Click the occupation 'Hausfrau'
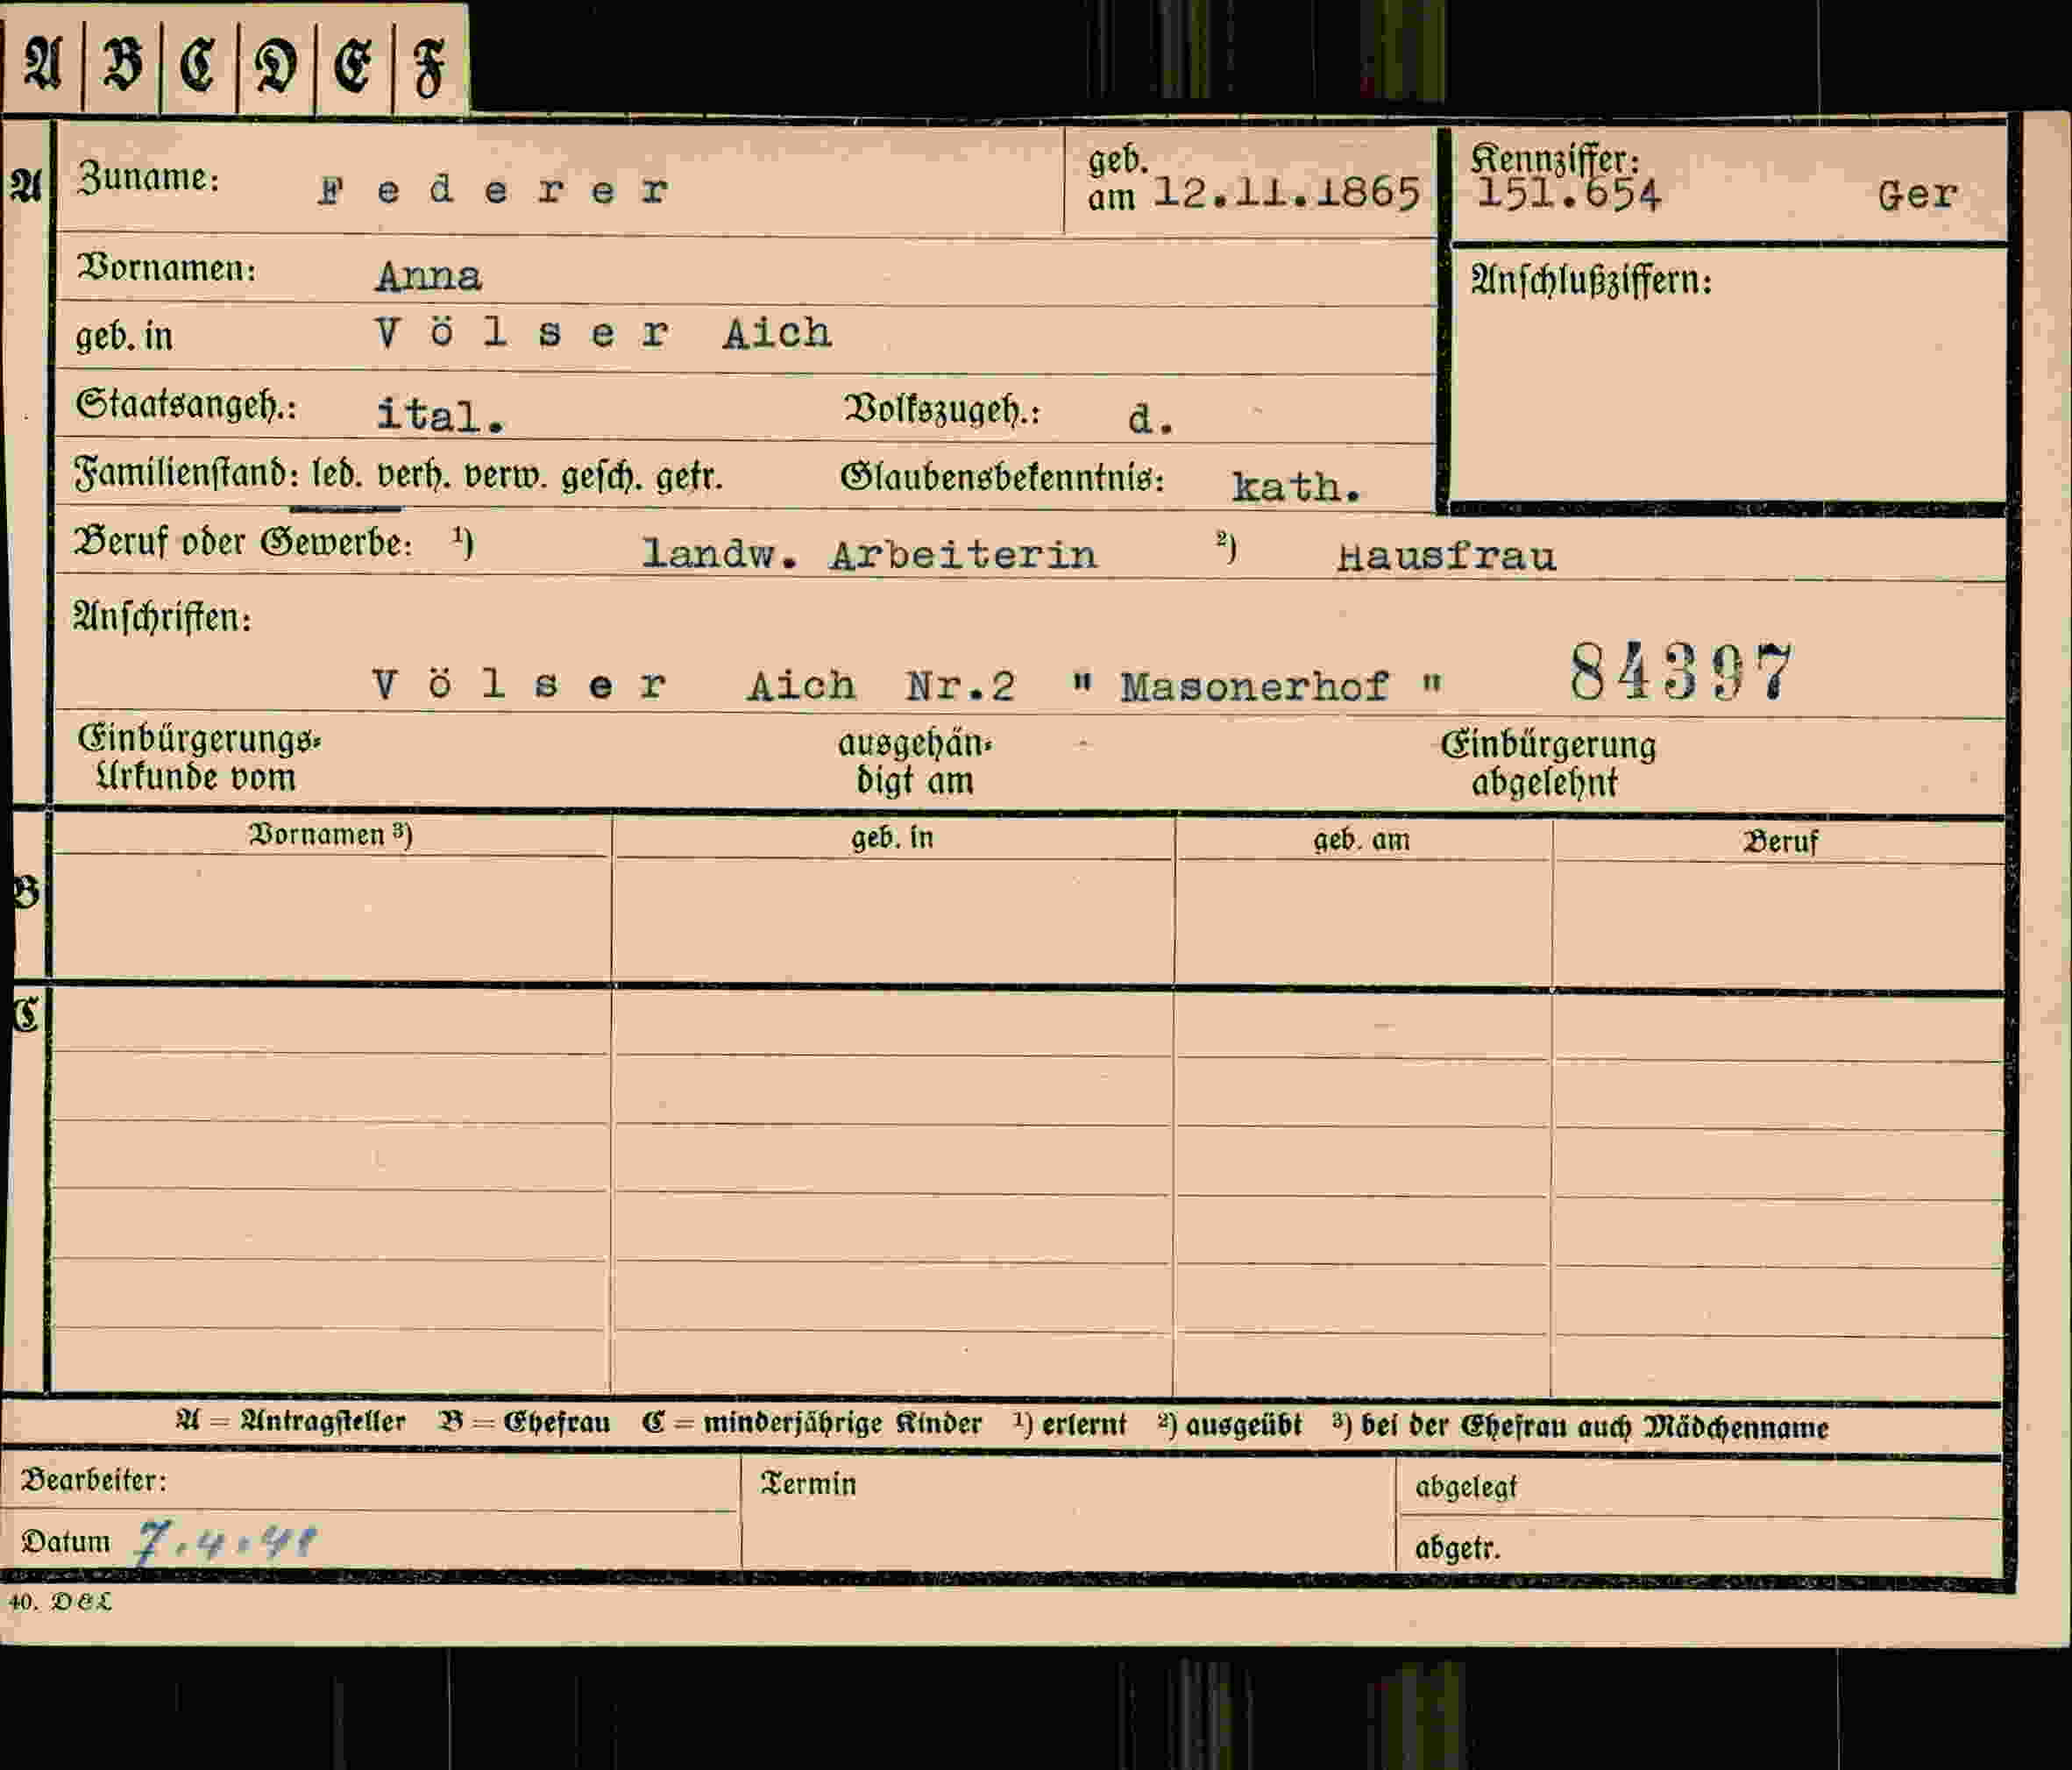 point(1446,556)
